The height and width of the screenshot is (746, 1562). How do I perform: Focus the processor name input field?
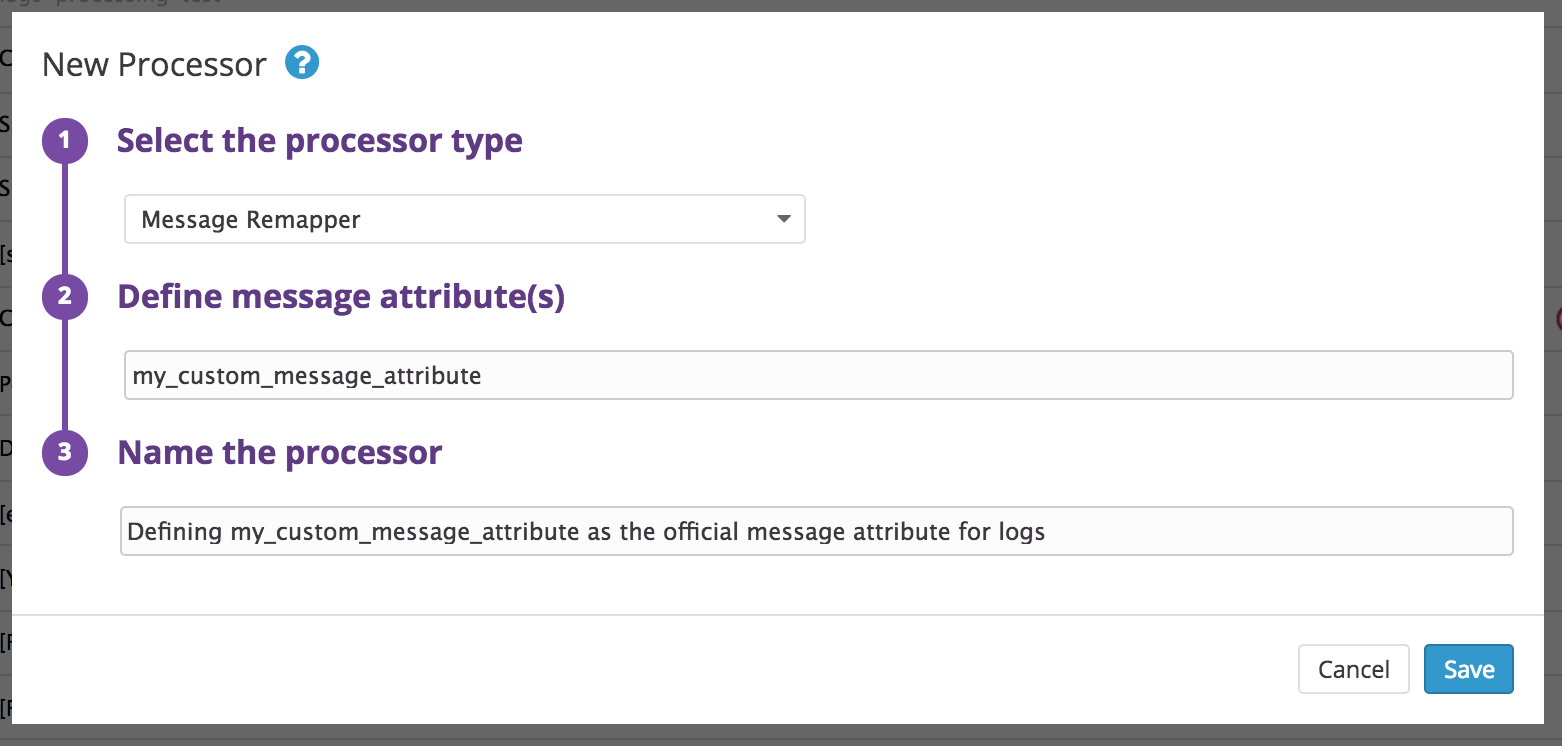coord(816,532)
